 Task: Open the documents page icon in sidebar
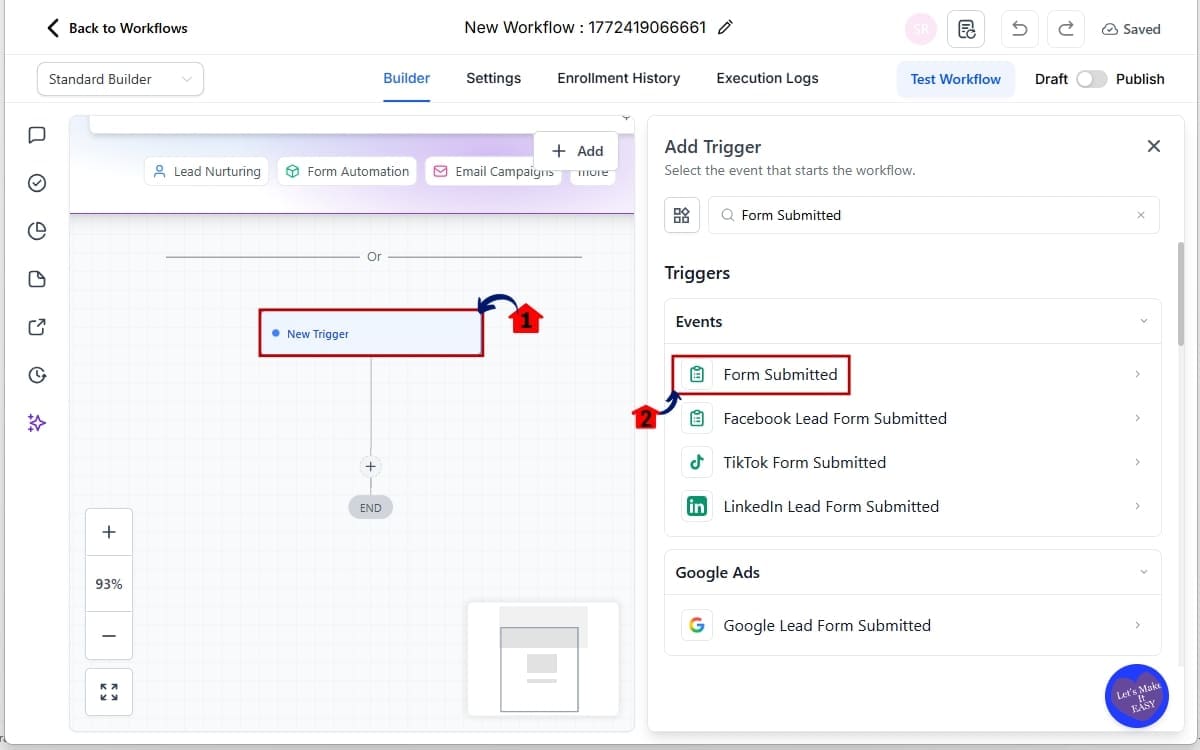coord(37,279)
